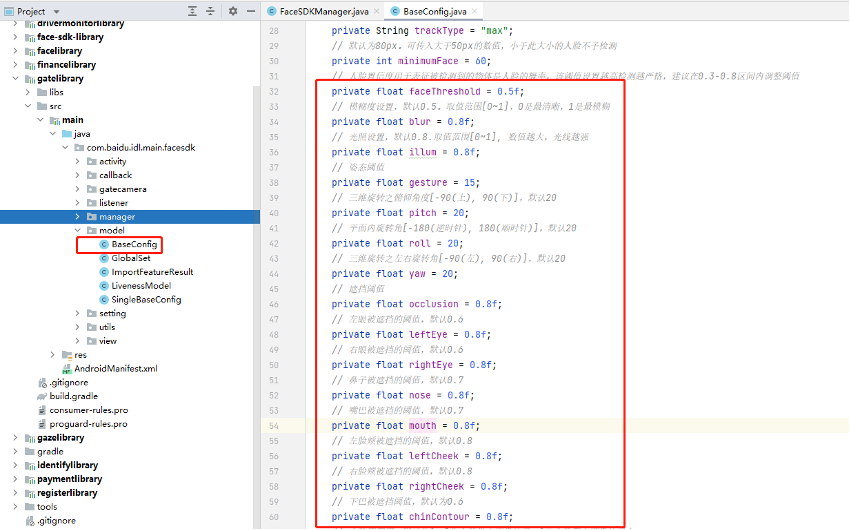Screen dimensions: 850x530
Task: Open SingleBaseConfig class
Action: pos(146,300)
